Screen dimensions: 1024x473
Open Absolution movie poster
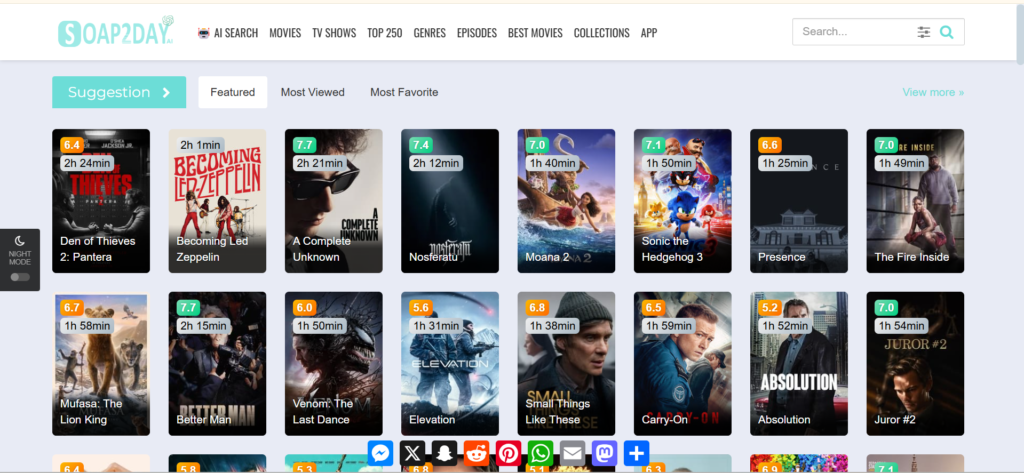point(799,363)
